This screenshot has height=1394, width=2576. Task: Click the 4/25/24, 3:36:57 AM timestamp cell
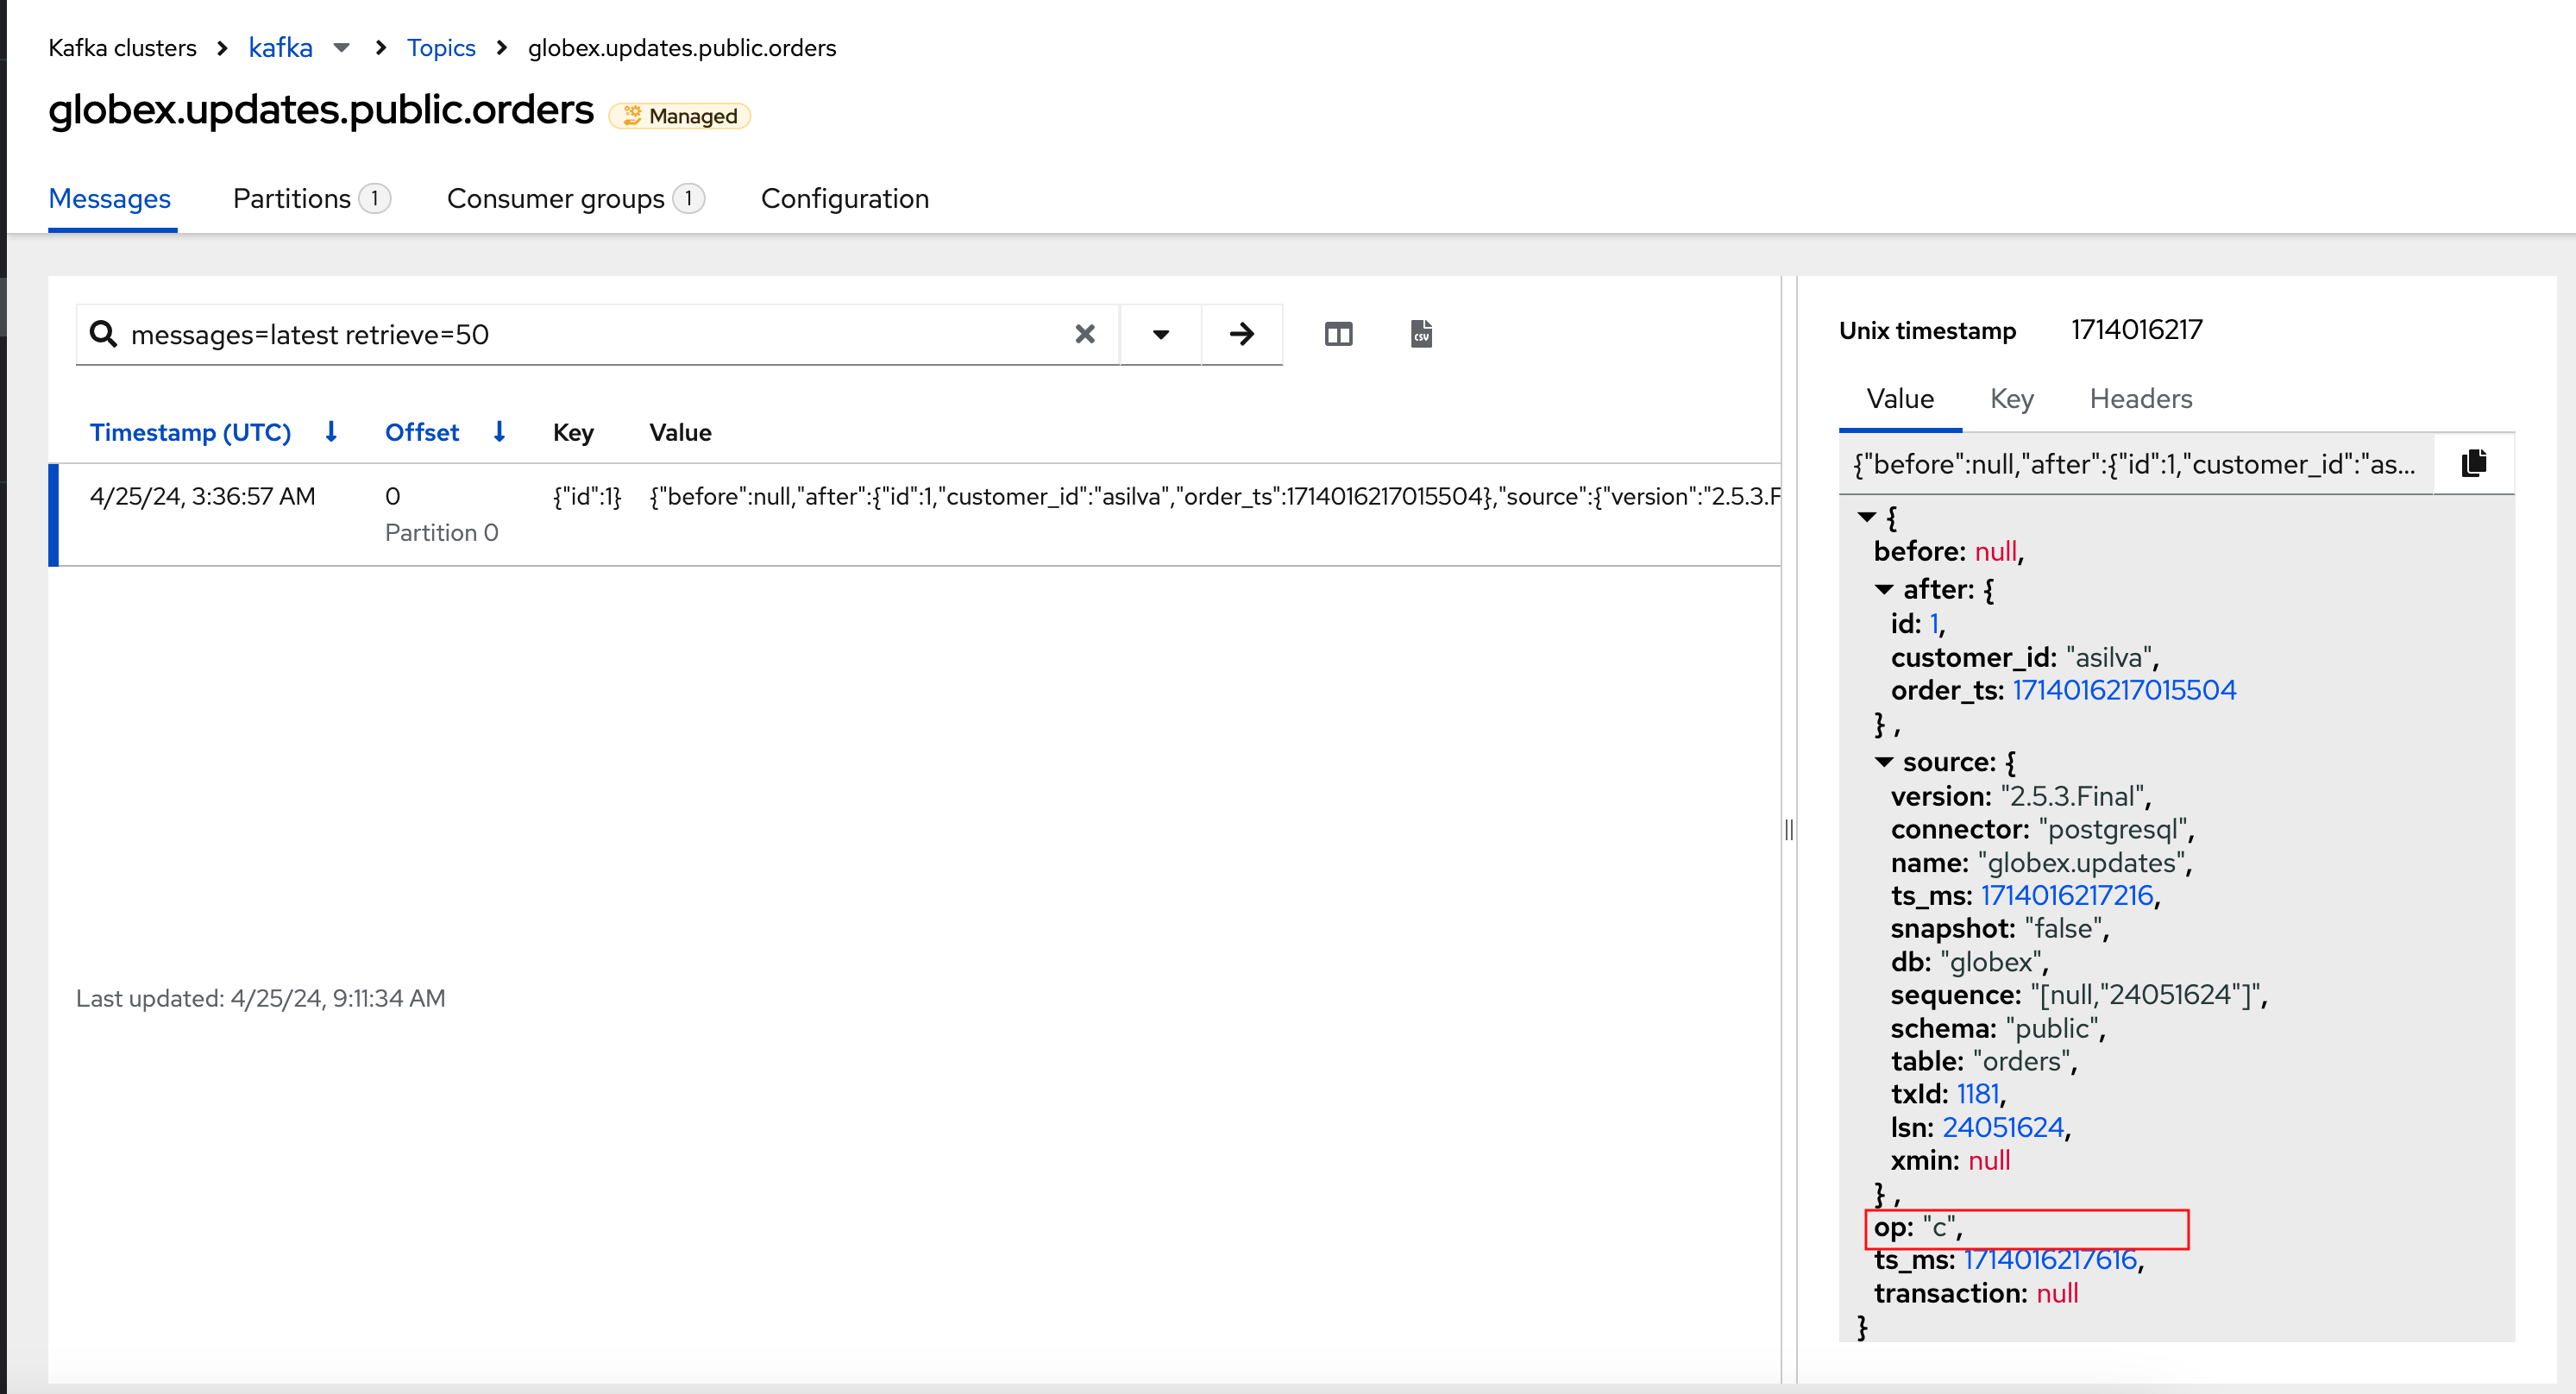coord(202,496)
